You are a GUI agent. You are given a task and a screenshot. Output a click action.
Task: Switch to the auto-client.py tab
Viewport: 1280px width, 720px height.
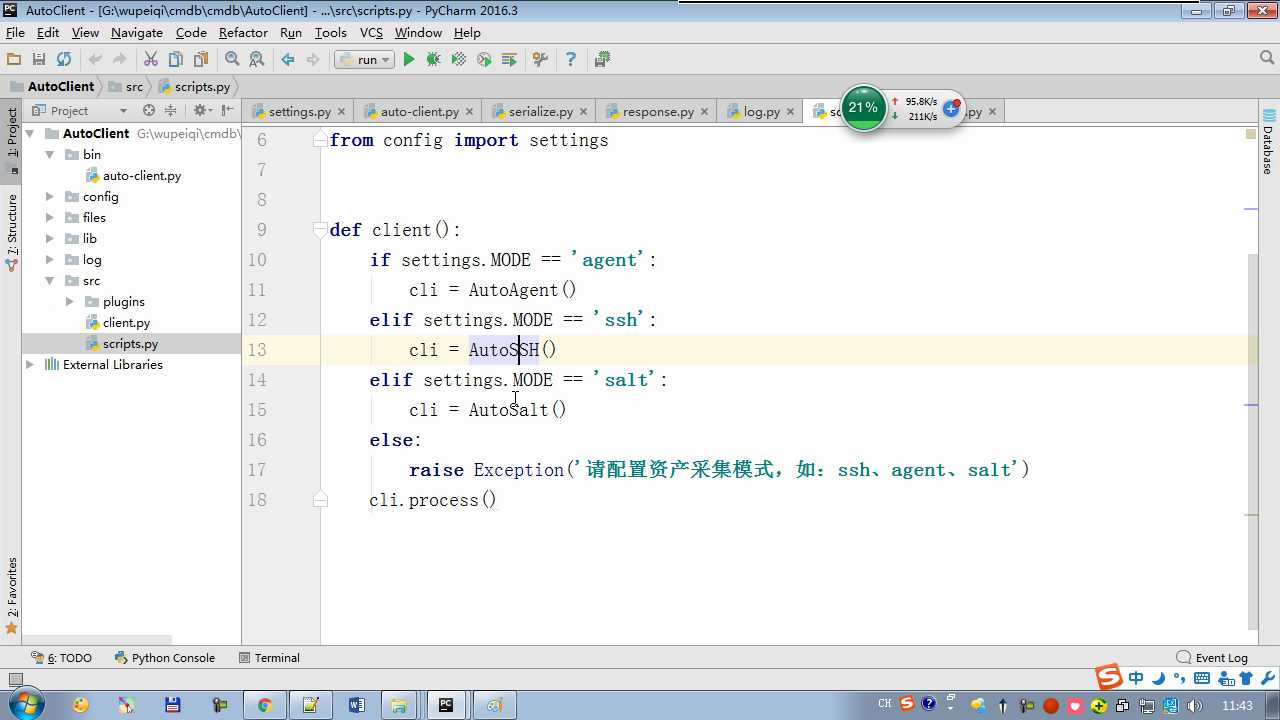[419, 111]
